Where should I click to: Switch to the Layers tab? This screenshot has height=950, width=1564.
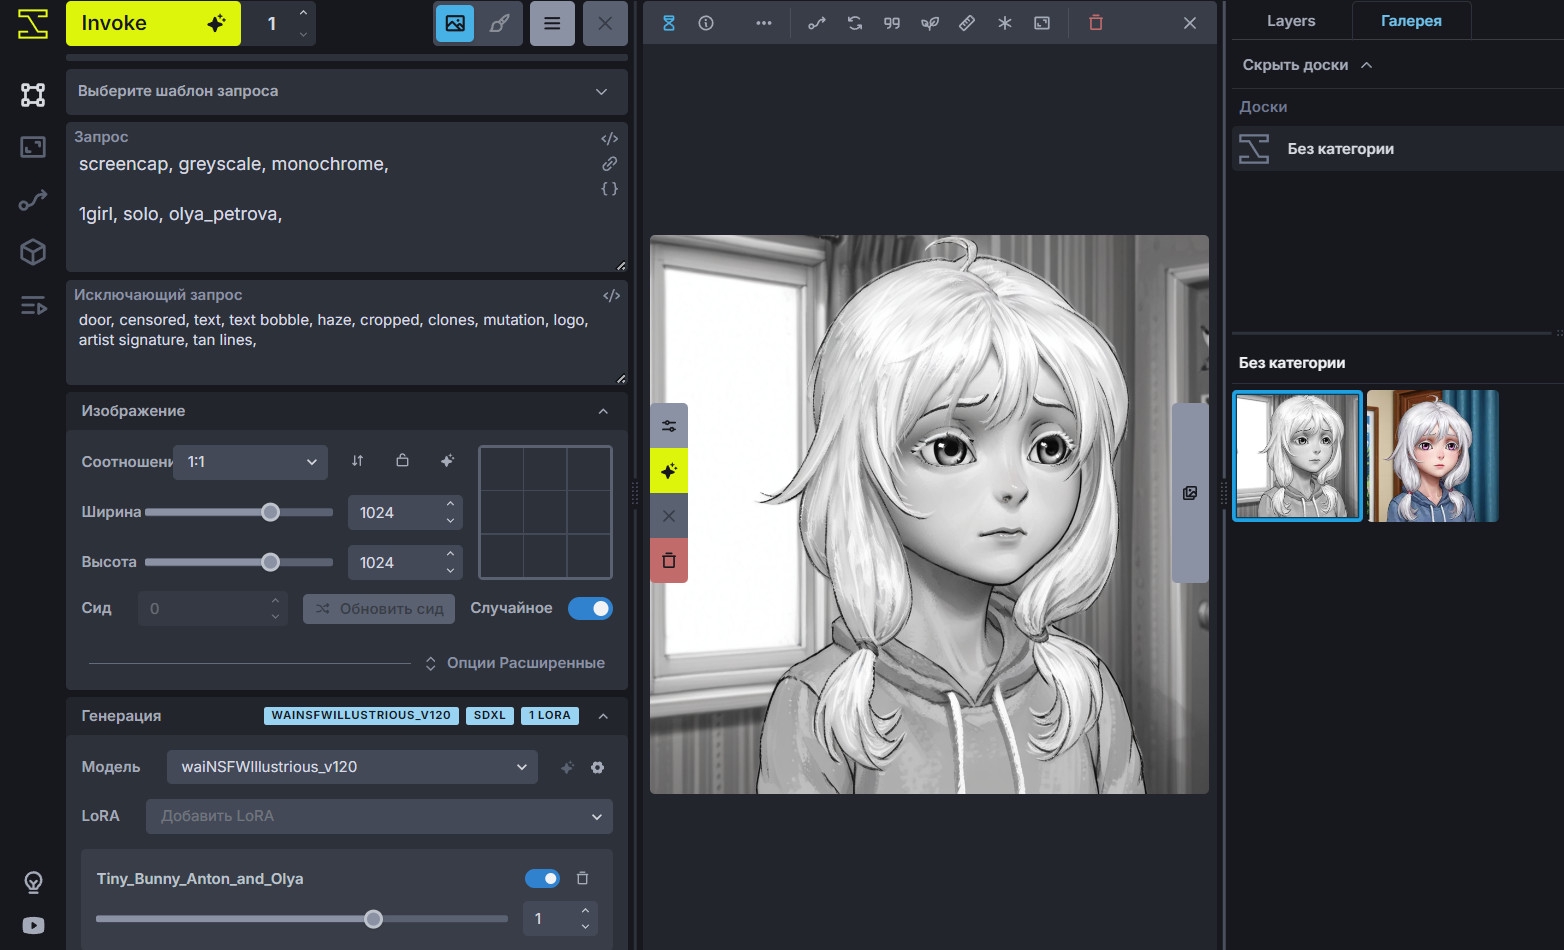click(x=1290, y=21)
